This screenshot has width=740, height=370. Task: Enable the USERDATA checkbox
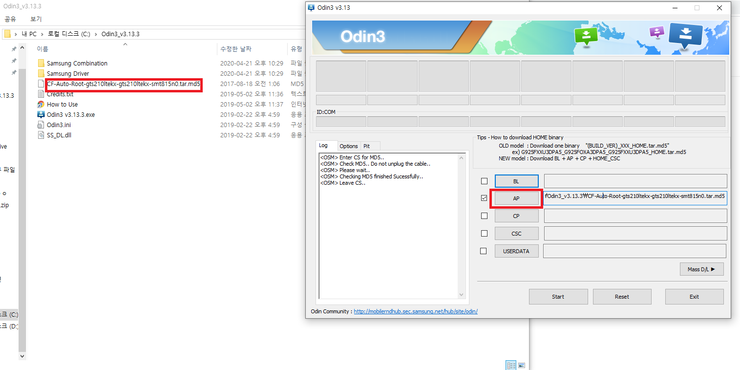(x=483, y=251)
